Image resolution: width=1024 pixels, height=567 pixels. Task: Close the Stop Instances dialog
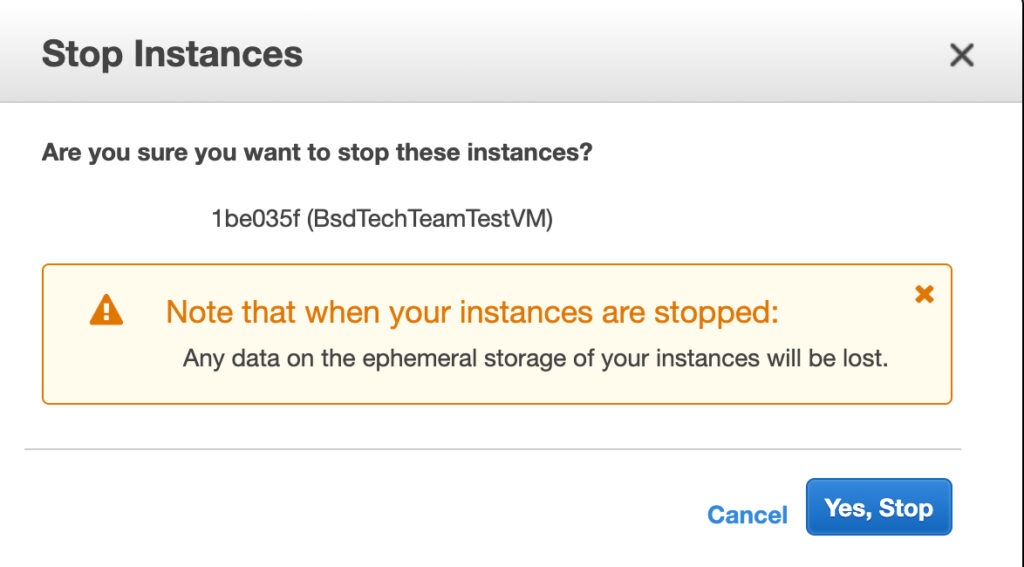point(961,55)
